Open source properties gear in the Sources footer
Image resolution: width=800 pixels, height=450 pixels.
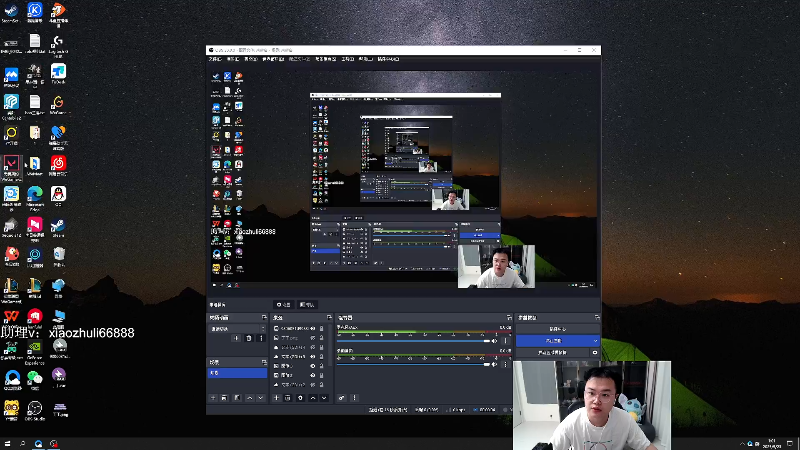click(x=300, y=397)
